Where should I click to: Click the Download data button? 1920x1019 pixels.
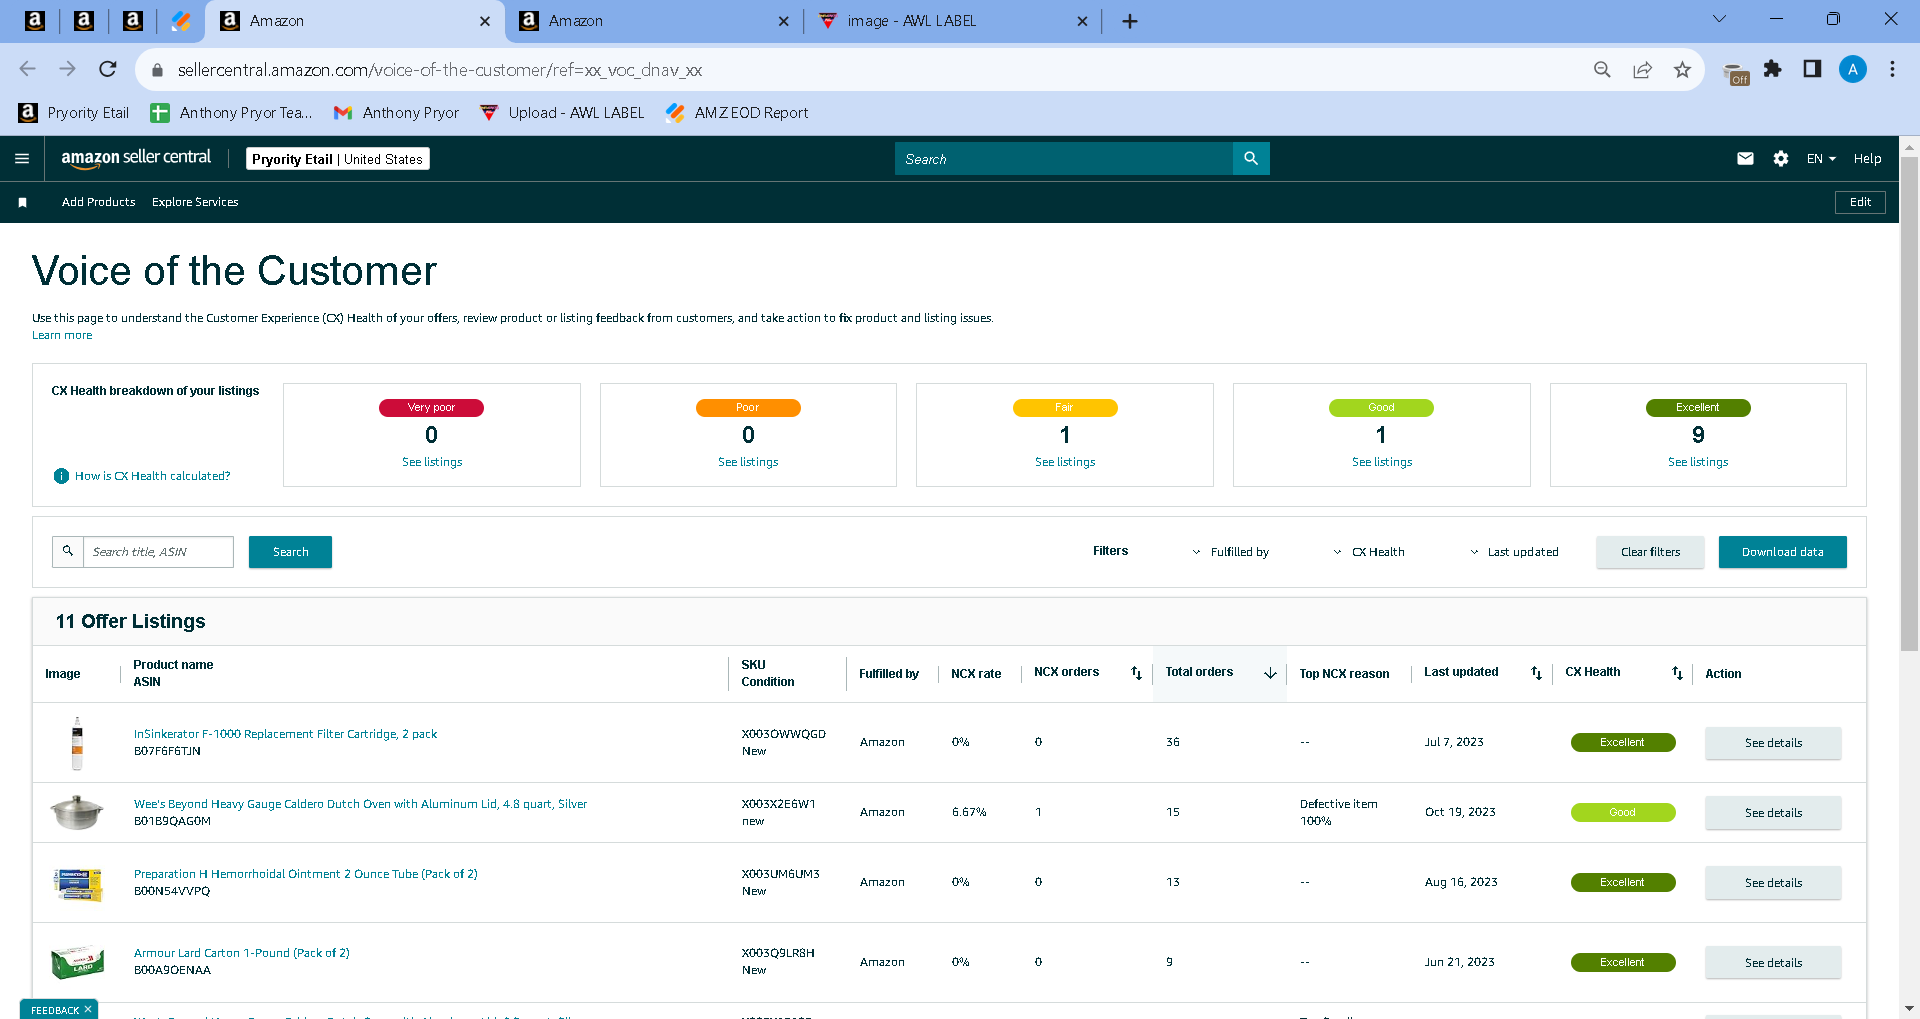[x=1782, y=552]
